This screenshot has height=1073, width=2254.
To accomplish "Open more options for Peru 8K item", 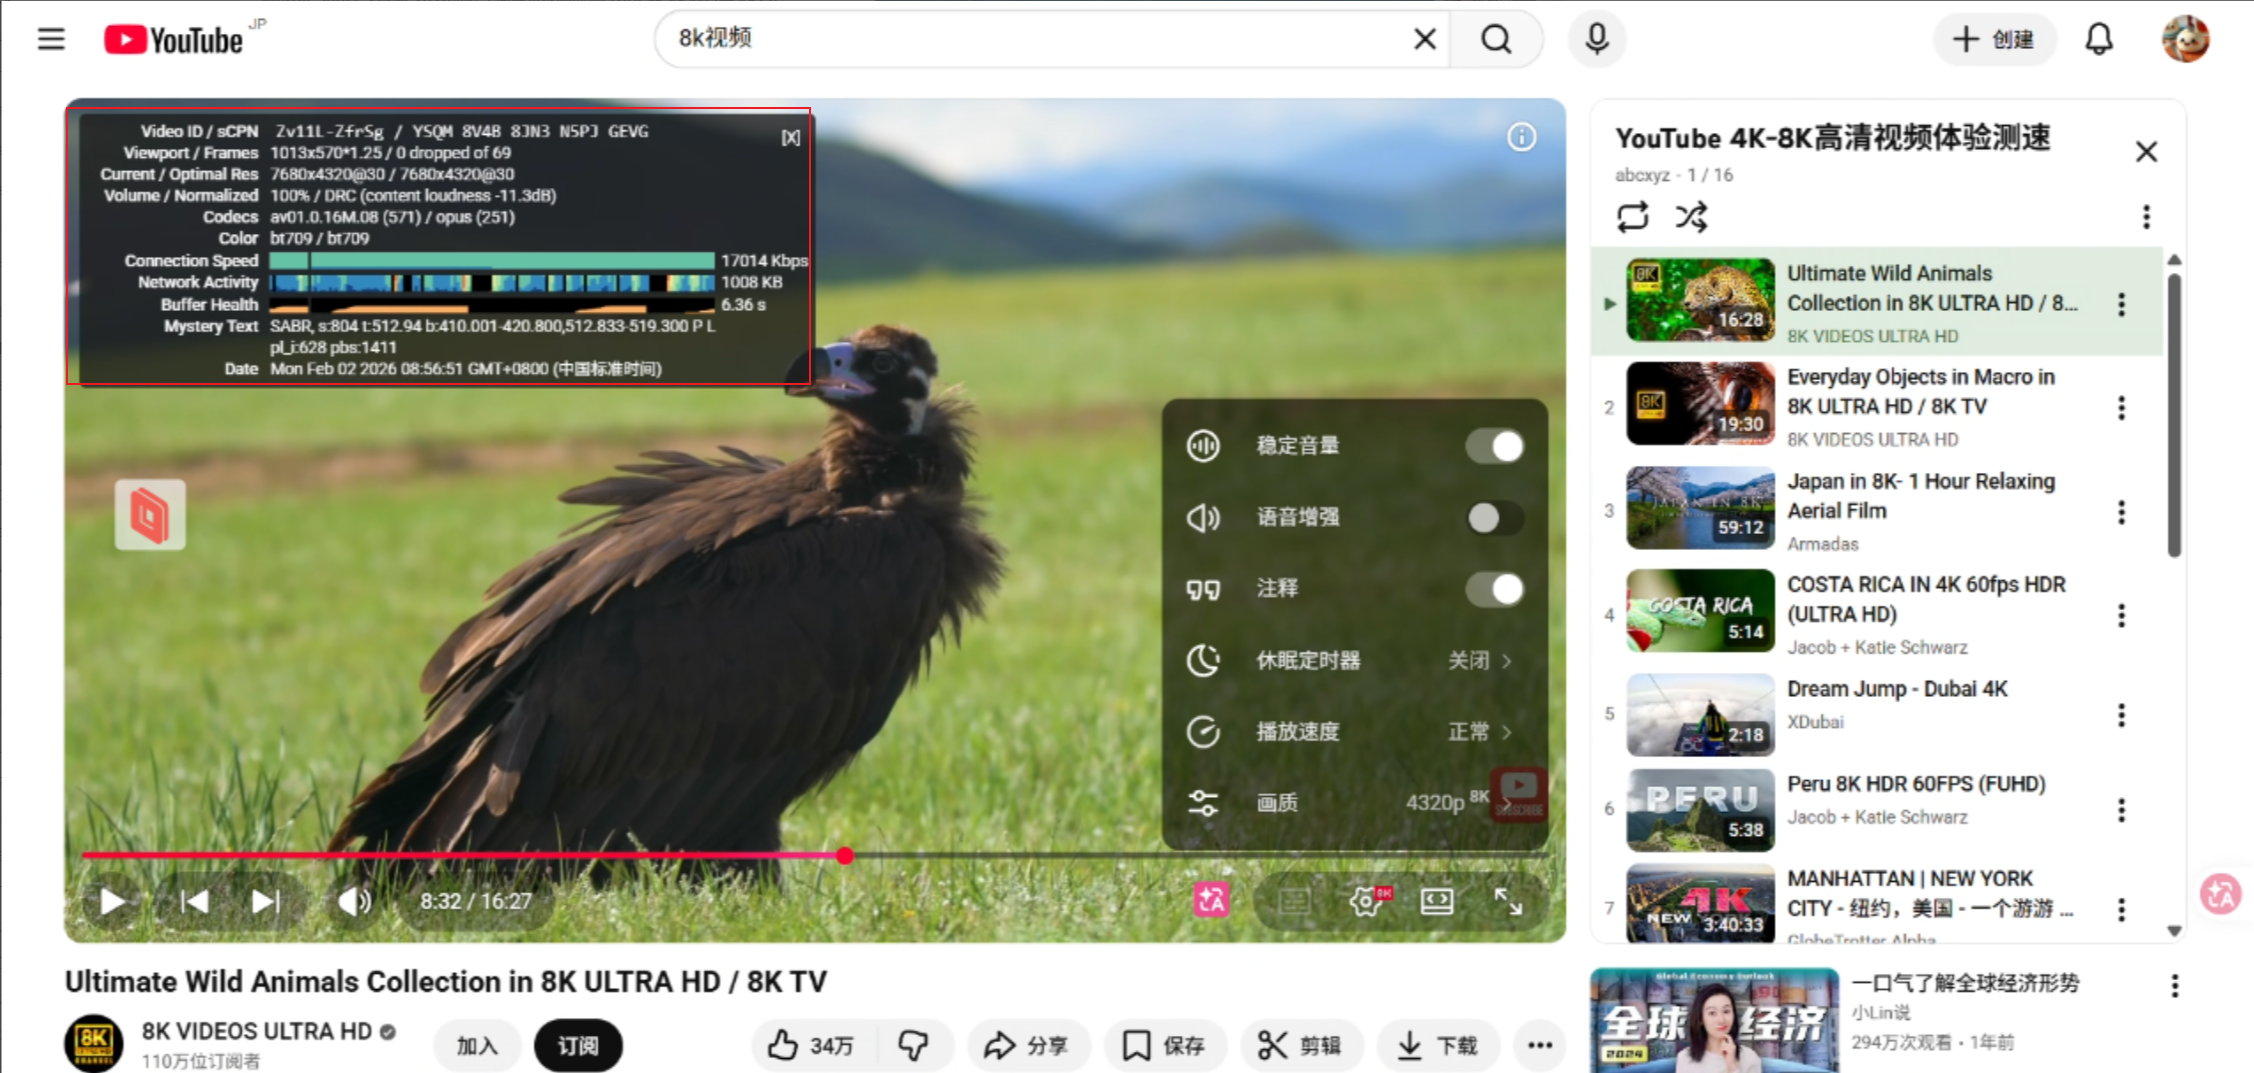I will pyautogui.click(x=2121, y=809).
